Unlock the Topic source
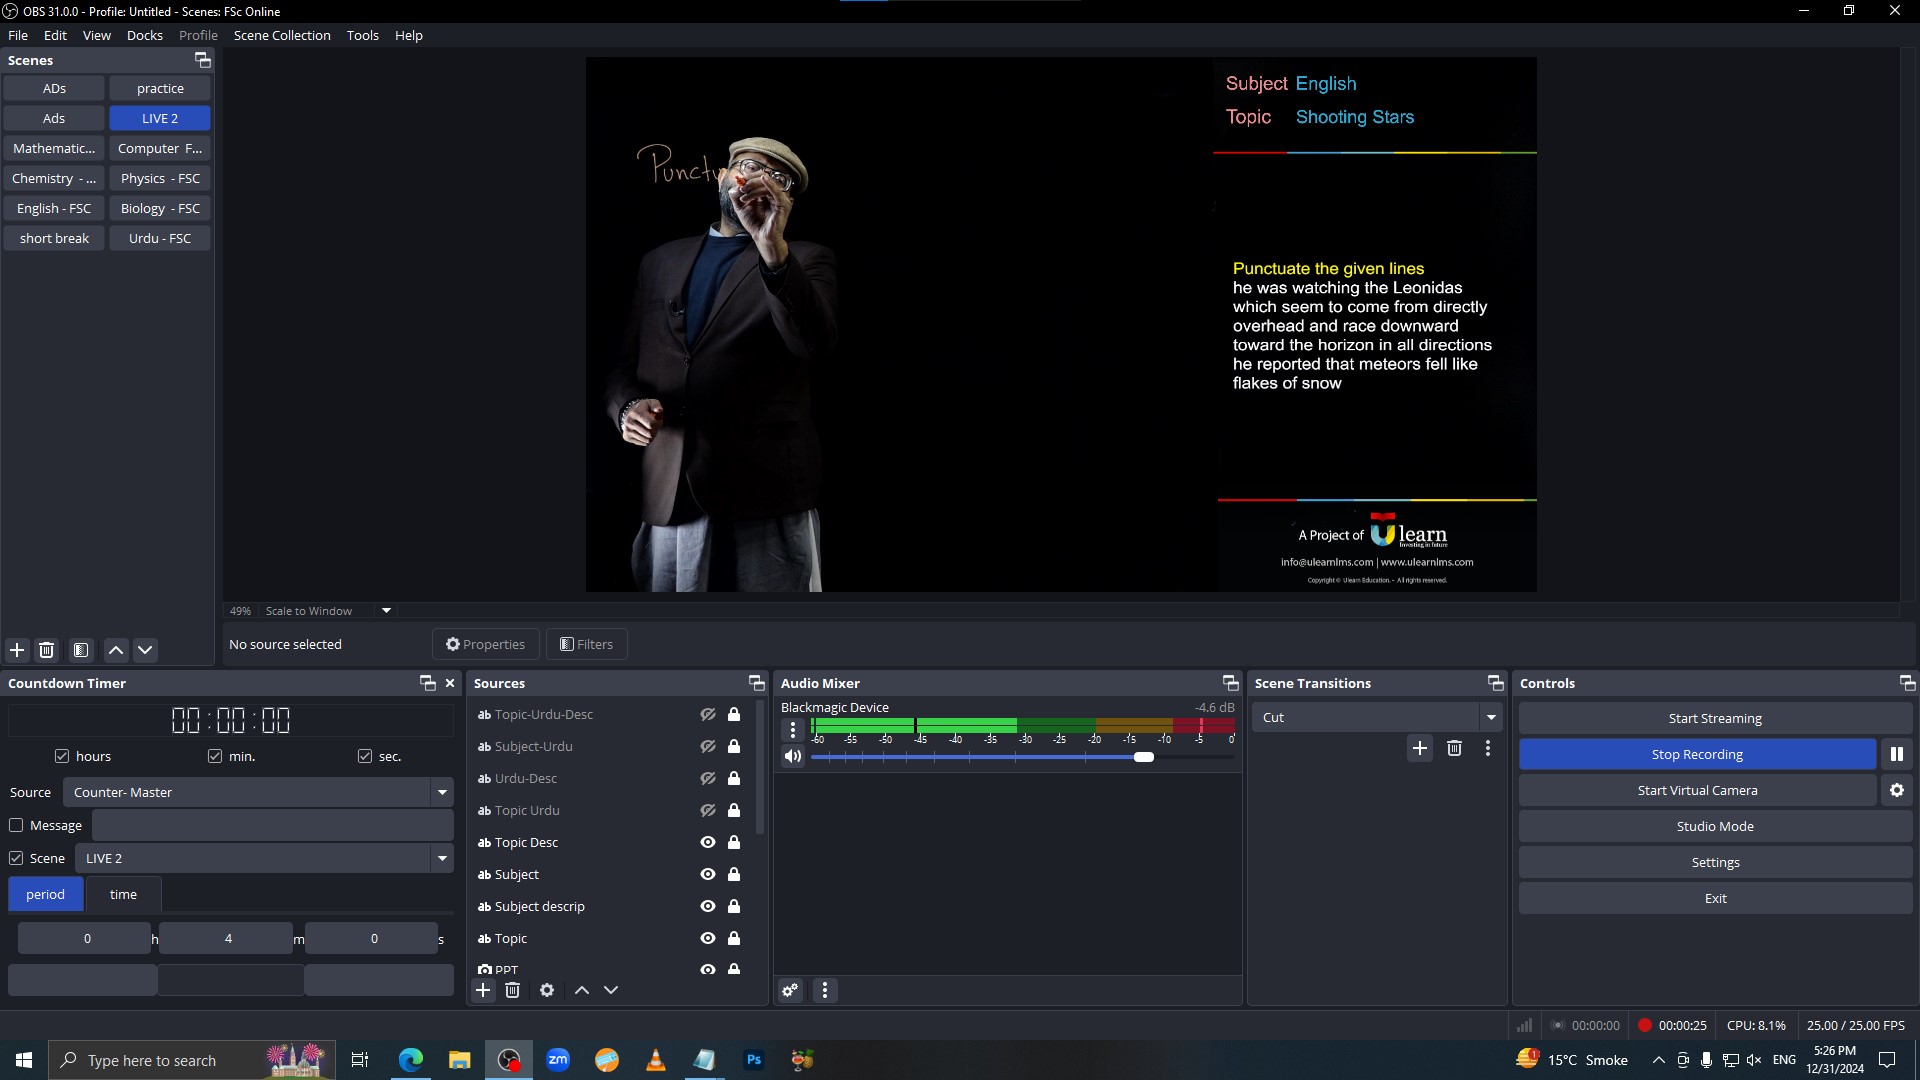 coord(734,938)
